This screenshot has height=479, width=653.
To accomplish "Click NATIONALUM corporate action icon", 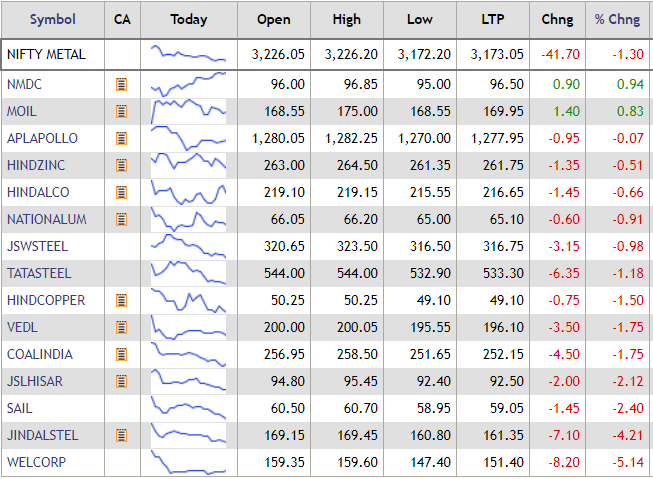I will (122, 219).
